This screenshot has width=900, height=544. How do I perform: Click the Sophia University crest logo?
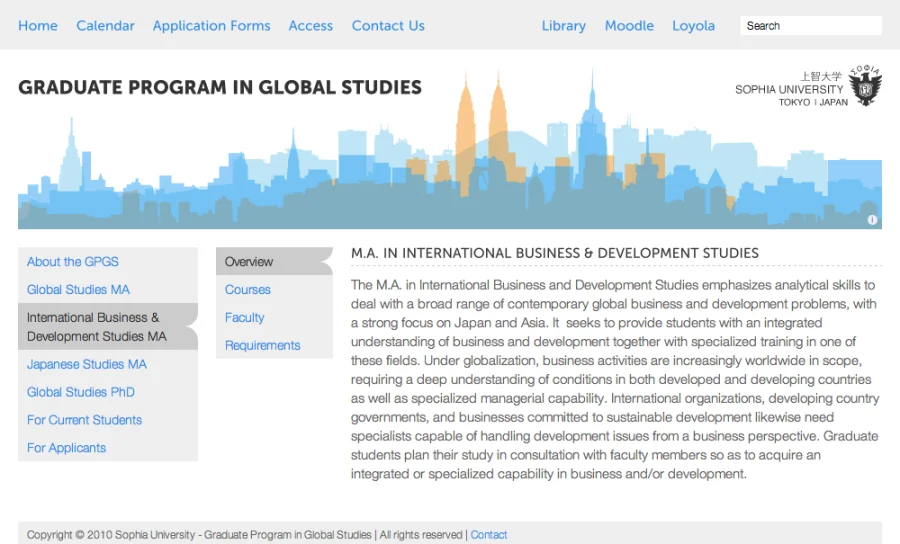(865, 86)
